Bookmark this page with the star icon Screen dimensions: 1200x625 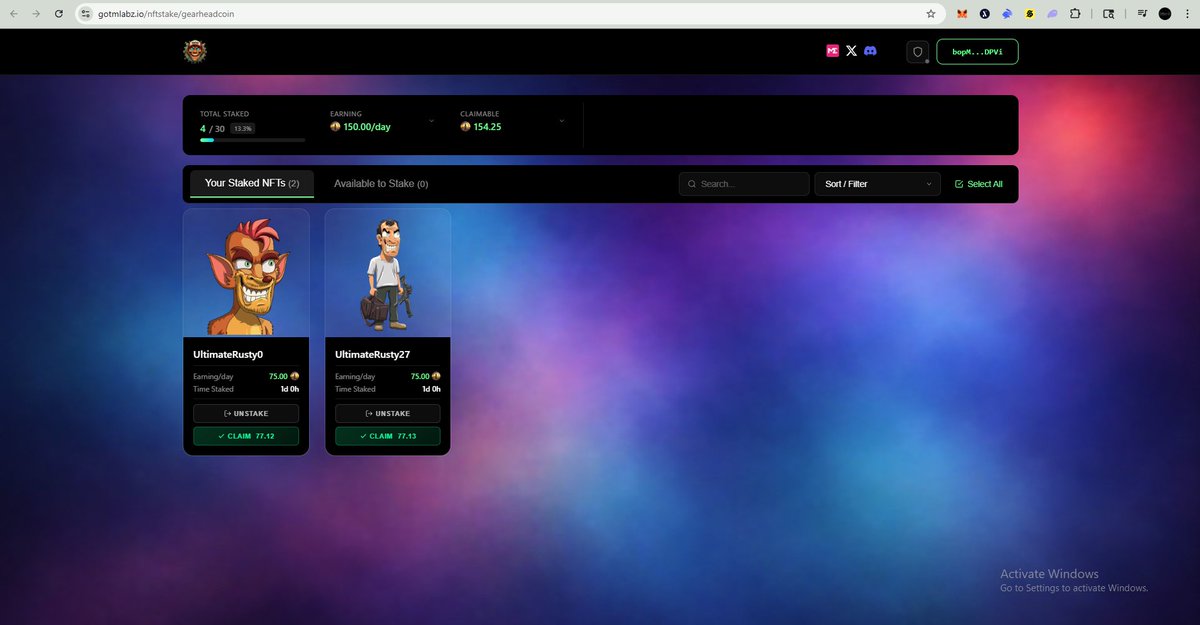(931, 14)
